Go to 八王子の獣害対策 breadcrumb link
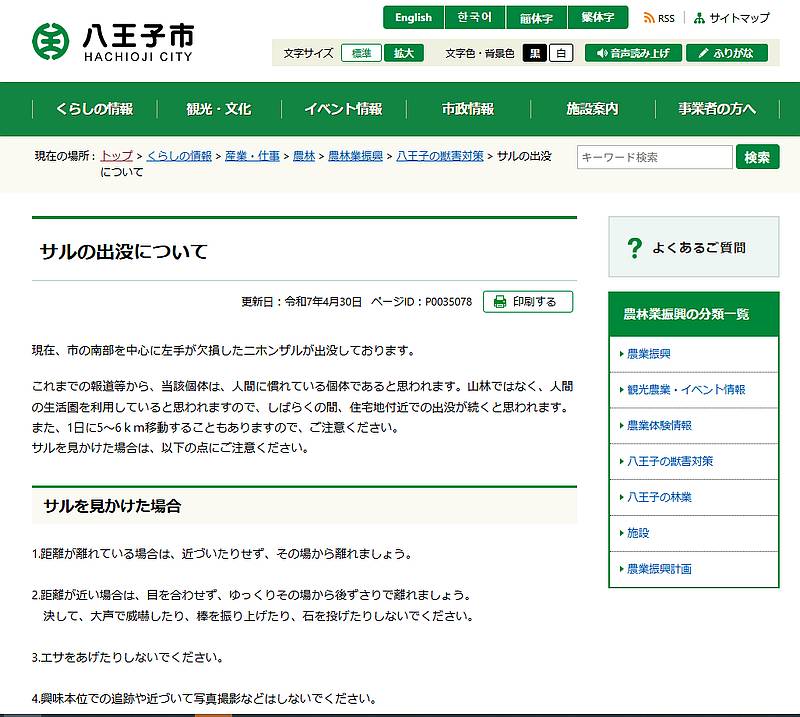Image resolution: width=800 pixels, height=717 pixels. coord(440,156)
